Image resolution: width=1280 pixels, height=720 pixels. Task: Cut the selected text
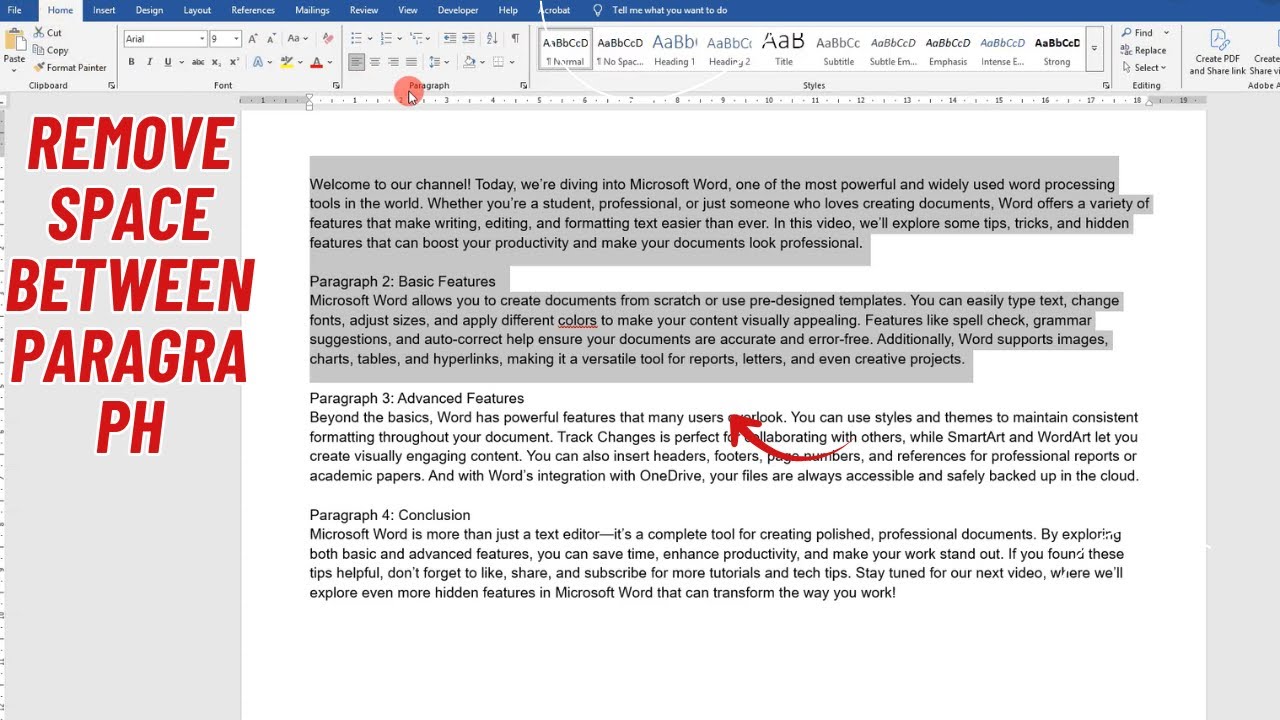47,32
